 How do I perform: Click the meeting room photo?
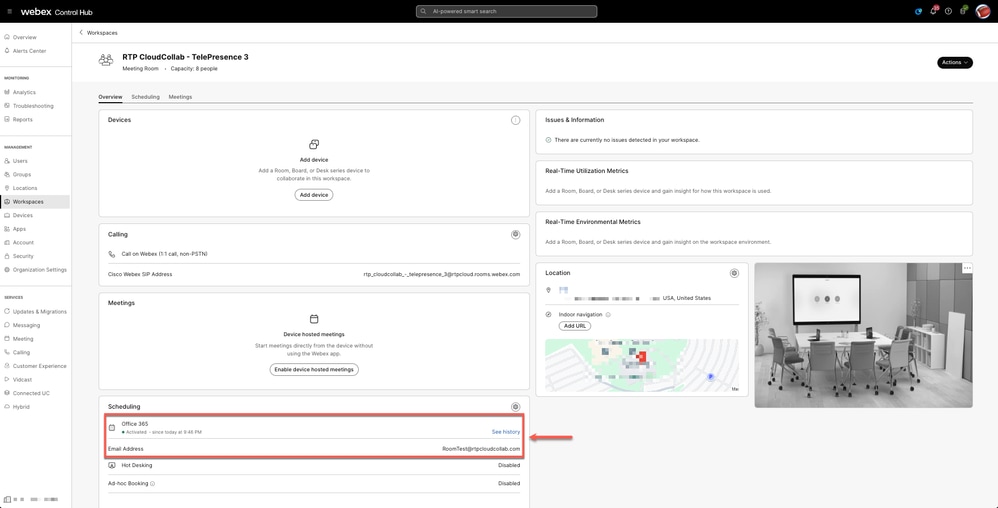click(863, 335)
